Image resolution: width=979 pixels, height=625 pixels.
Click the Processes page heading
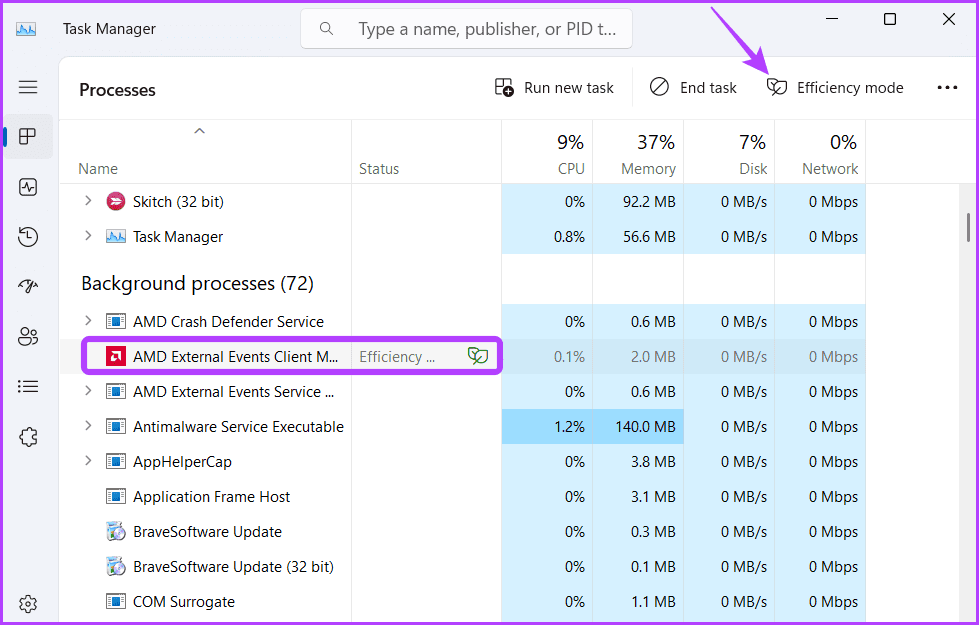117,90
